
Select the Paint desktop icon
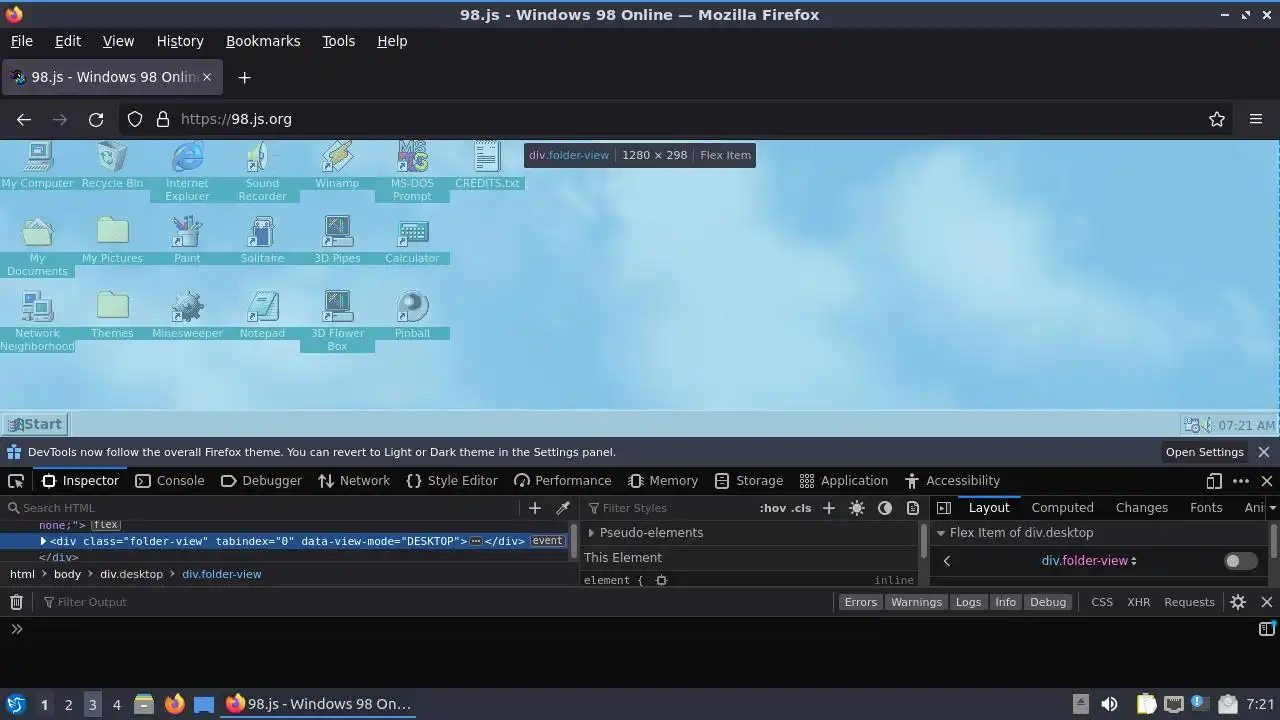[187, 240]
